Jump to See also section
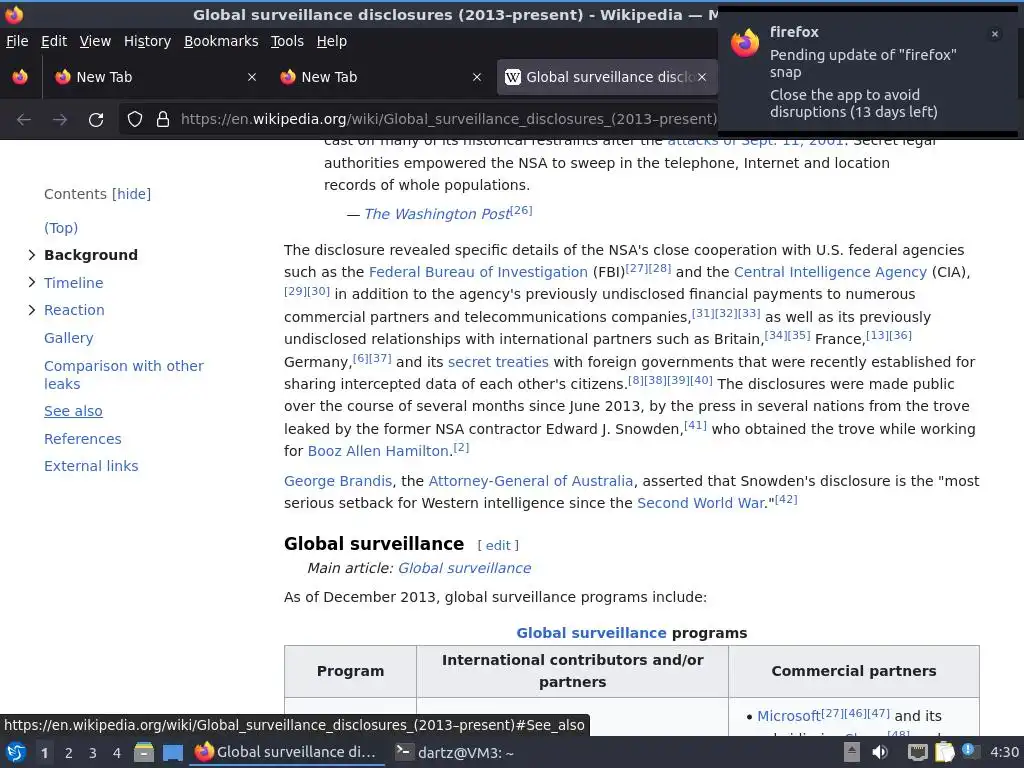Screen dimensions: 1024x768 tap(73, 411)
